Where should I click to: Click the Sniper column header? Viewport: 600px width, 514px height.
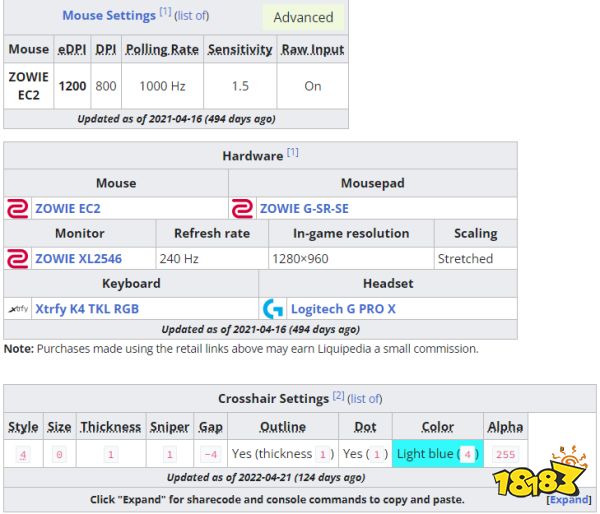pyautogui.click(x=170, y=427)
